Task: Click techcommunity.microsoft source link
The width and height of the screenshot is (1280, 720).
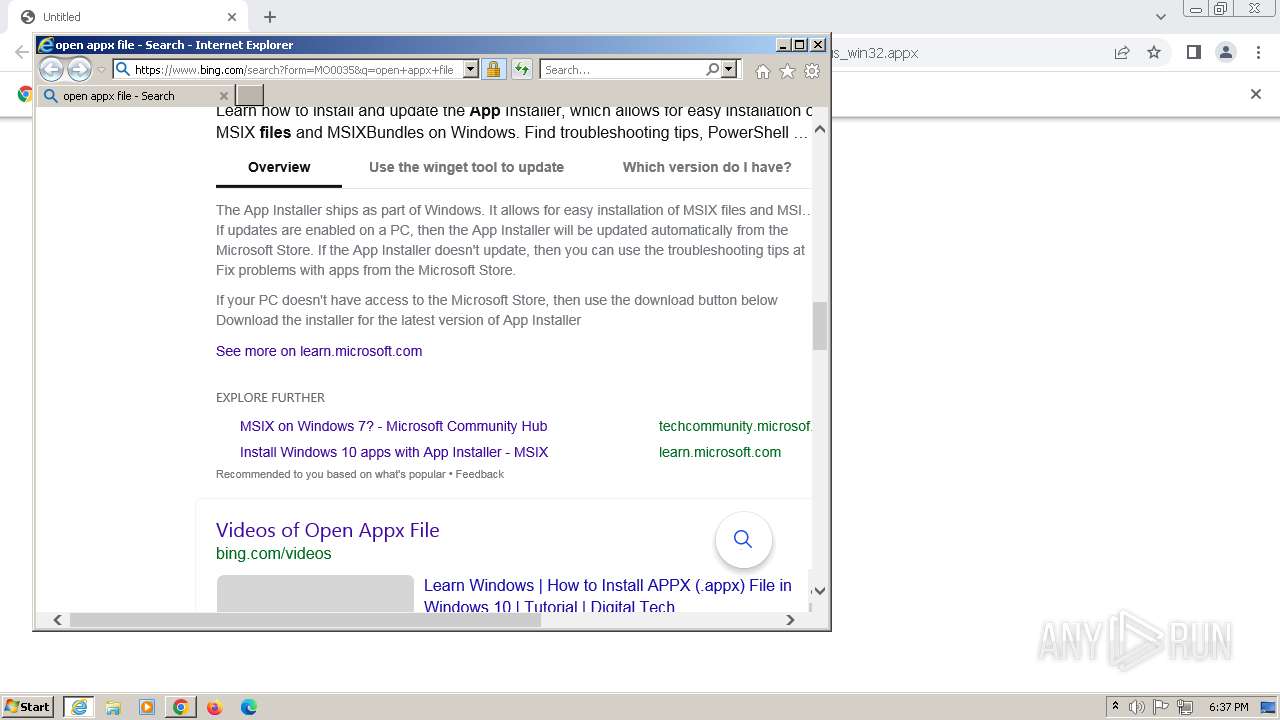Action: [x=735, y=426]
